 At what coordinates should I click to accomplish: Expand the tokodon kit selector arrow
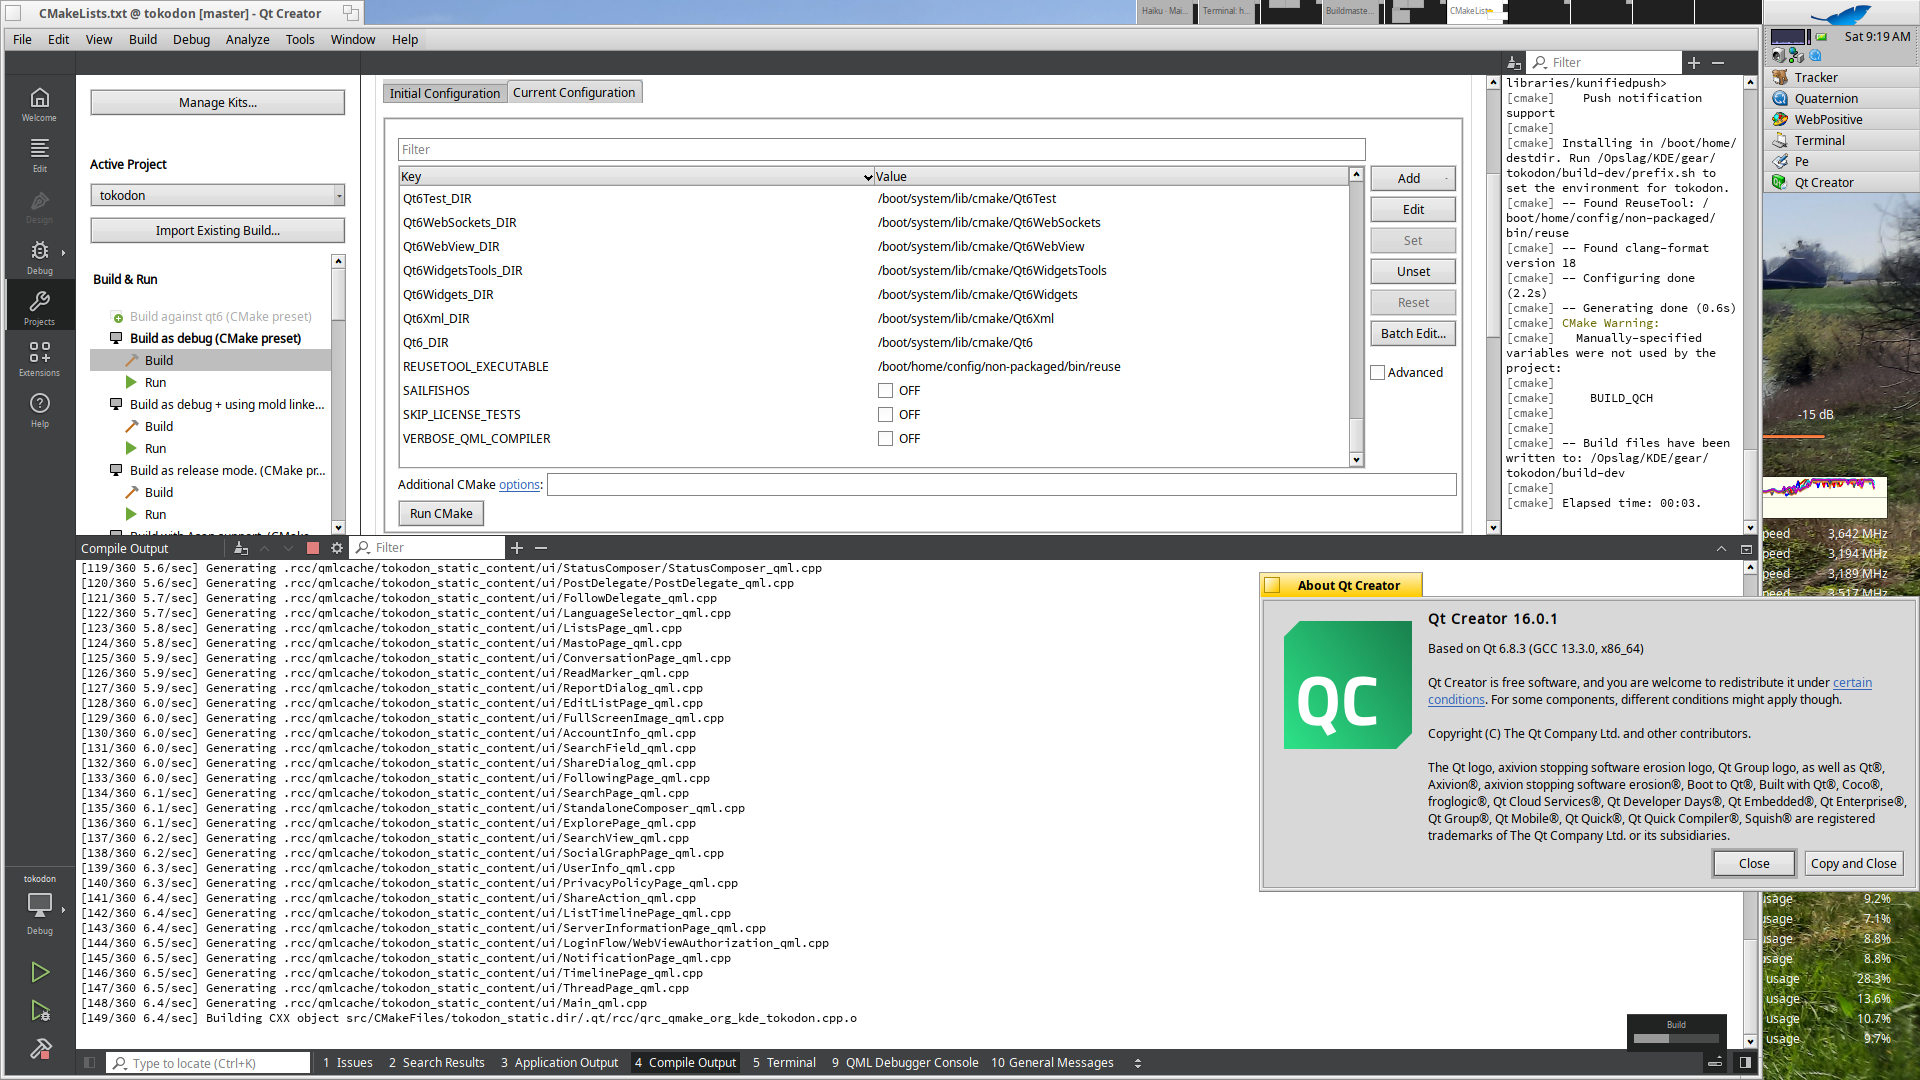tap(63, 910)
